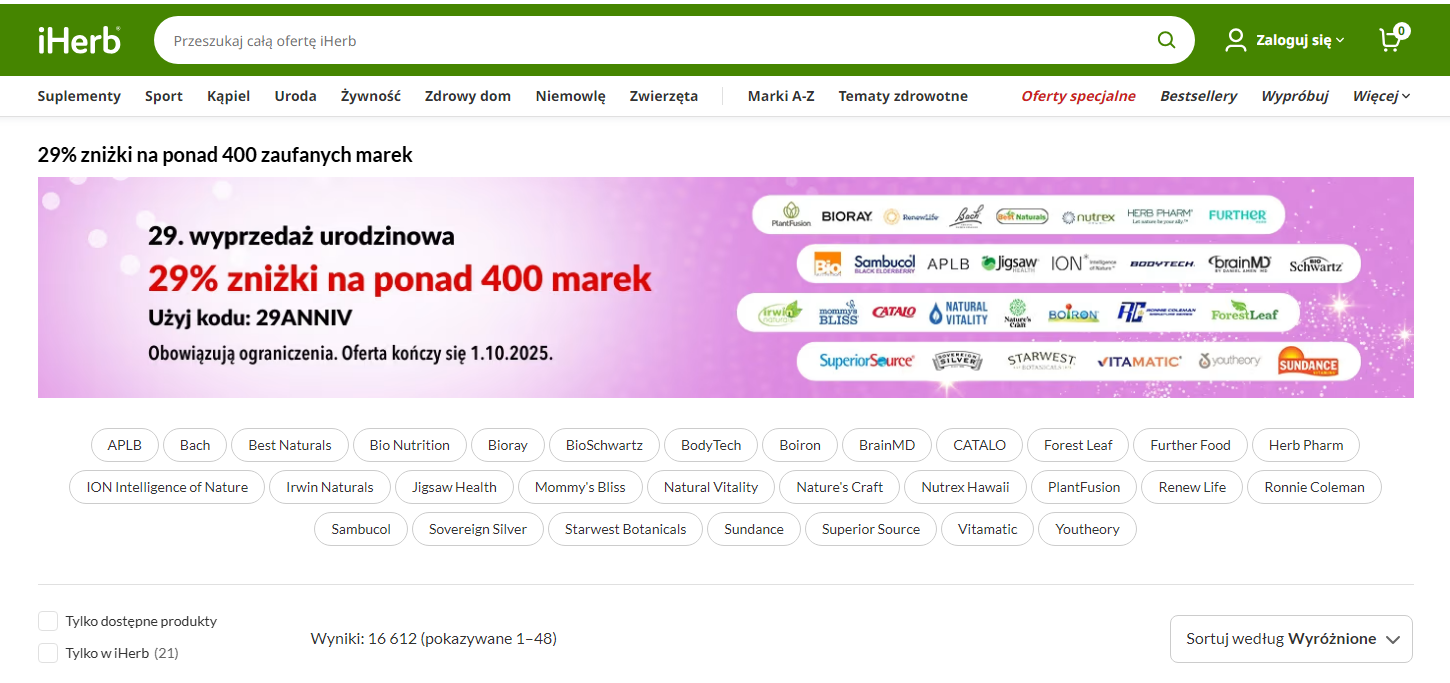This screenshot has height=683, width=1450.
Task: Choose Boiron brand chip
Action: pyautogui.click(x=800, y=445)
